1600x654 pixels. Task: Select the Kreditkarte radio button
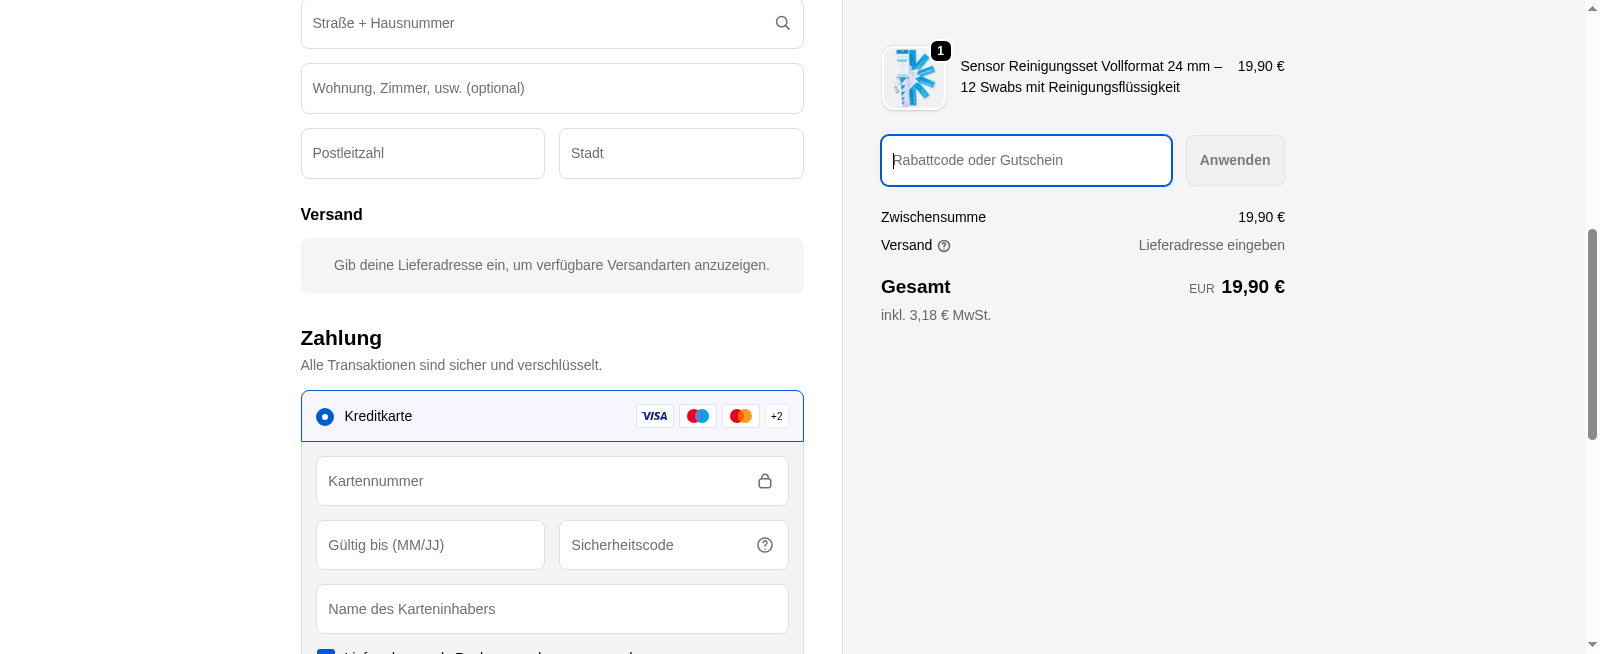tap(325, 417)
